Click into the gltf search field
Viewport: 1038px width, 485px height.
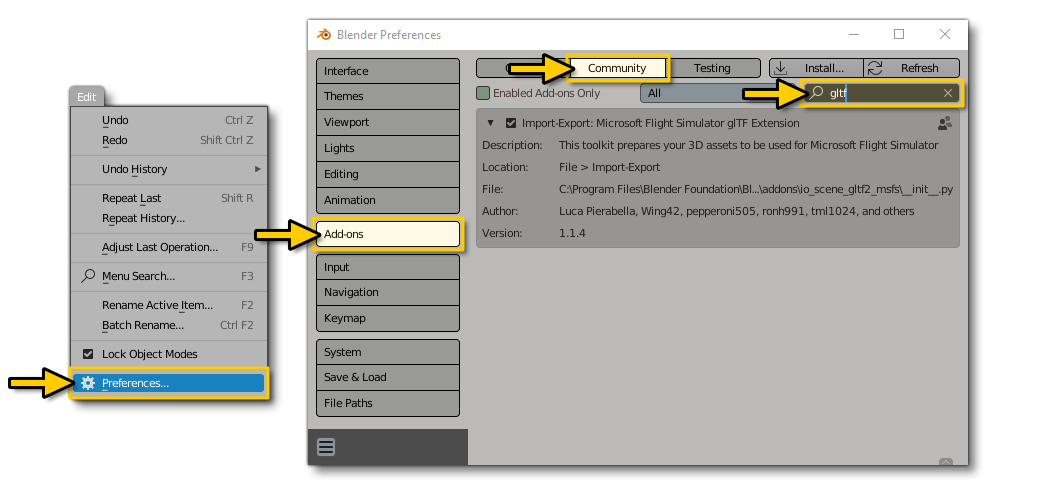point(881,93)
